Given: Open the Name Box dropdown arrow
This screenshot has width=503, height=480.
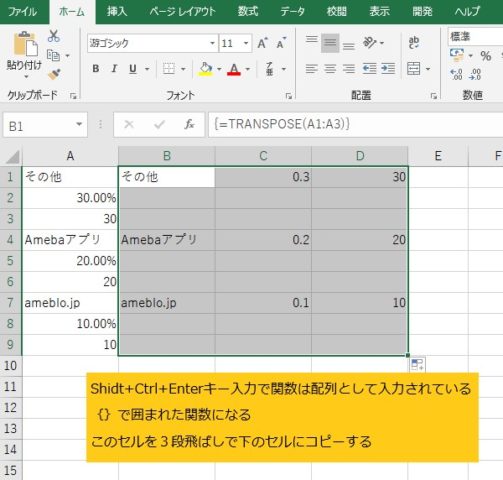Looking at the screenshot, I should (x=79, y=124).
